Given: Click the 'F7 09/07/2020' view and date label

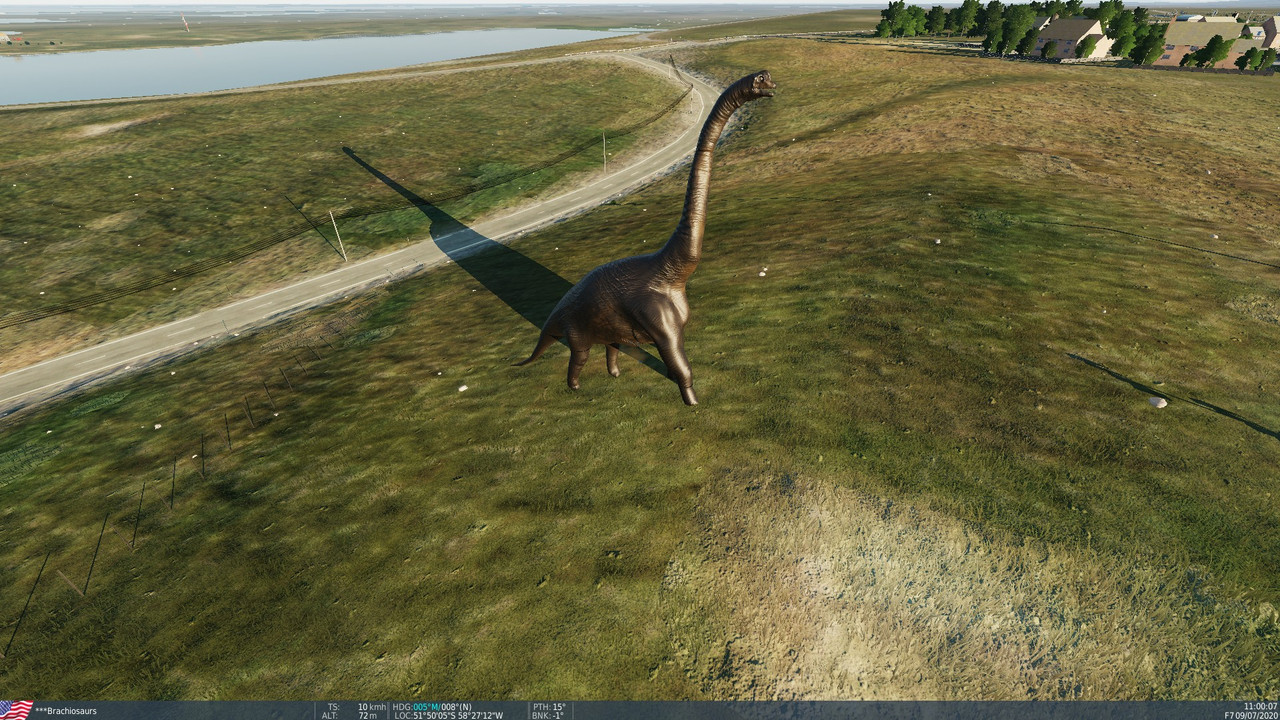Looking at the screenshot, I should click(x=1251, y=715).
